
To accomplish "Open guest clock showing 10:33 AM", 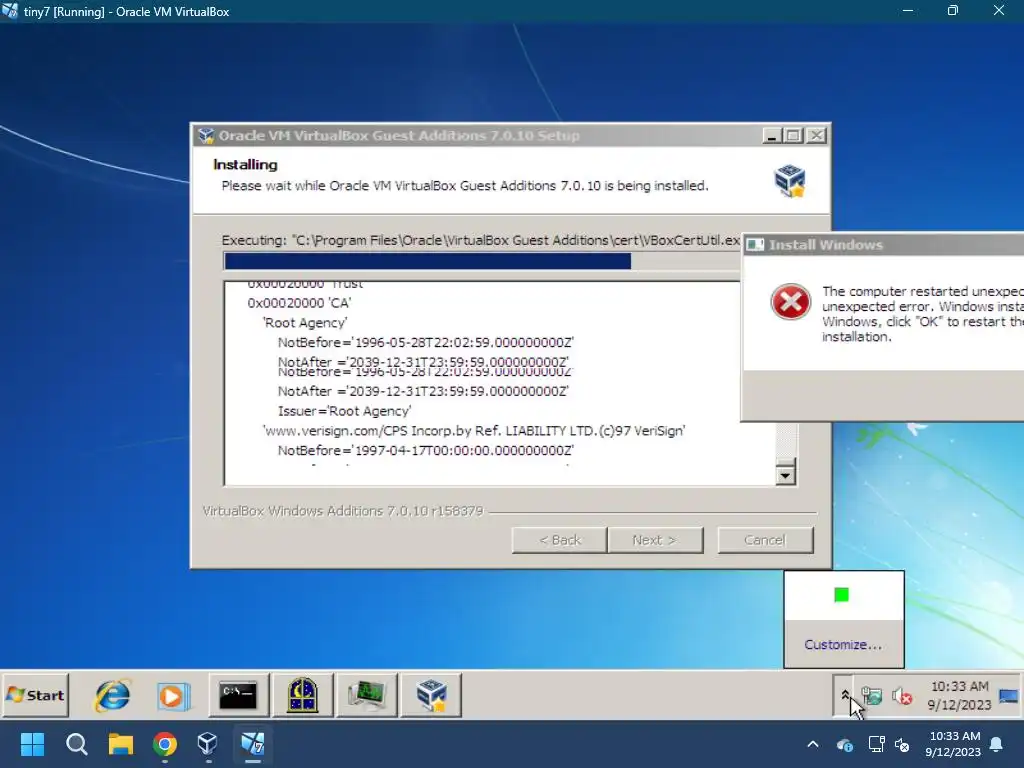I will point(959,696).
